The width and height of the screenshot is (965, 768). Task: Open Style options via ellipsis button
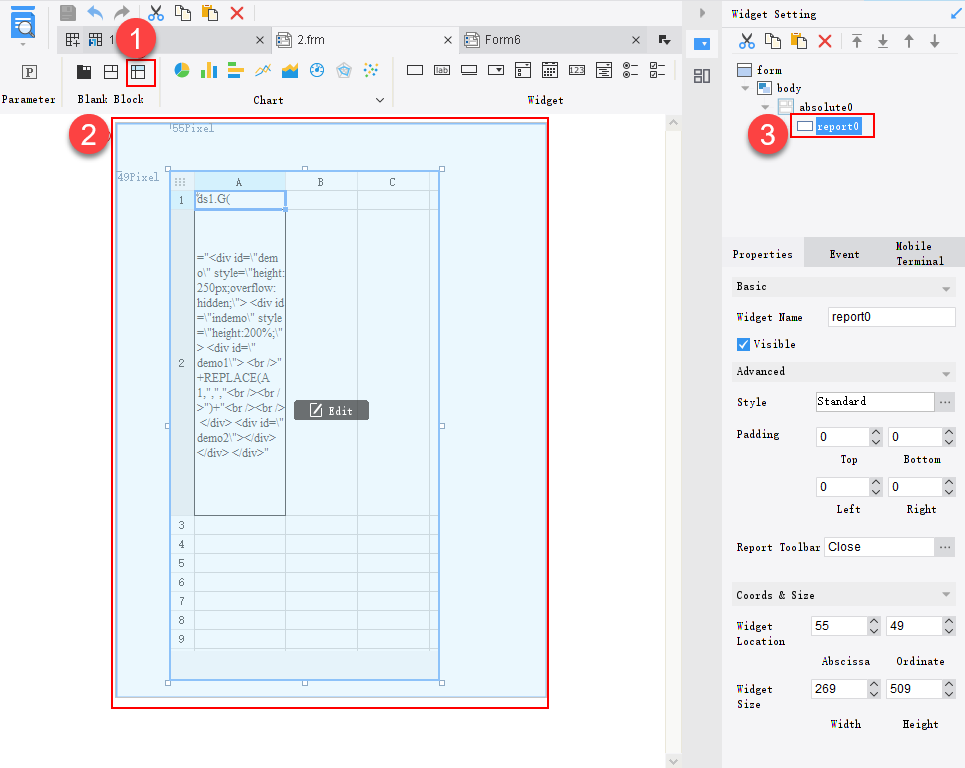point(947,401)
